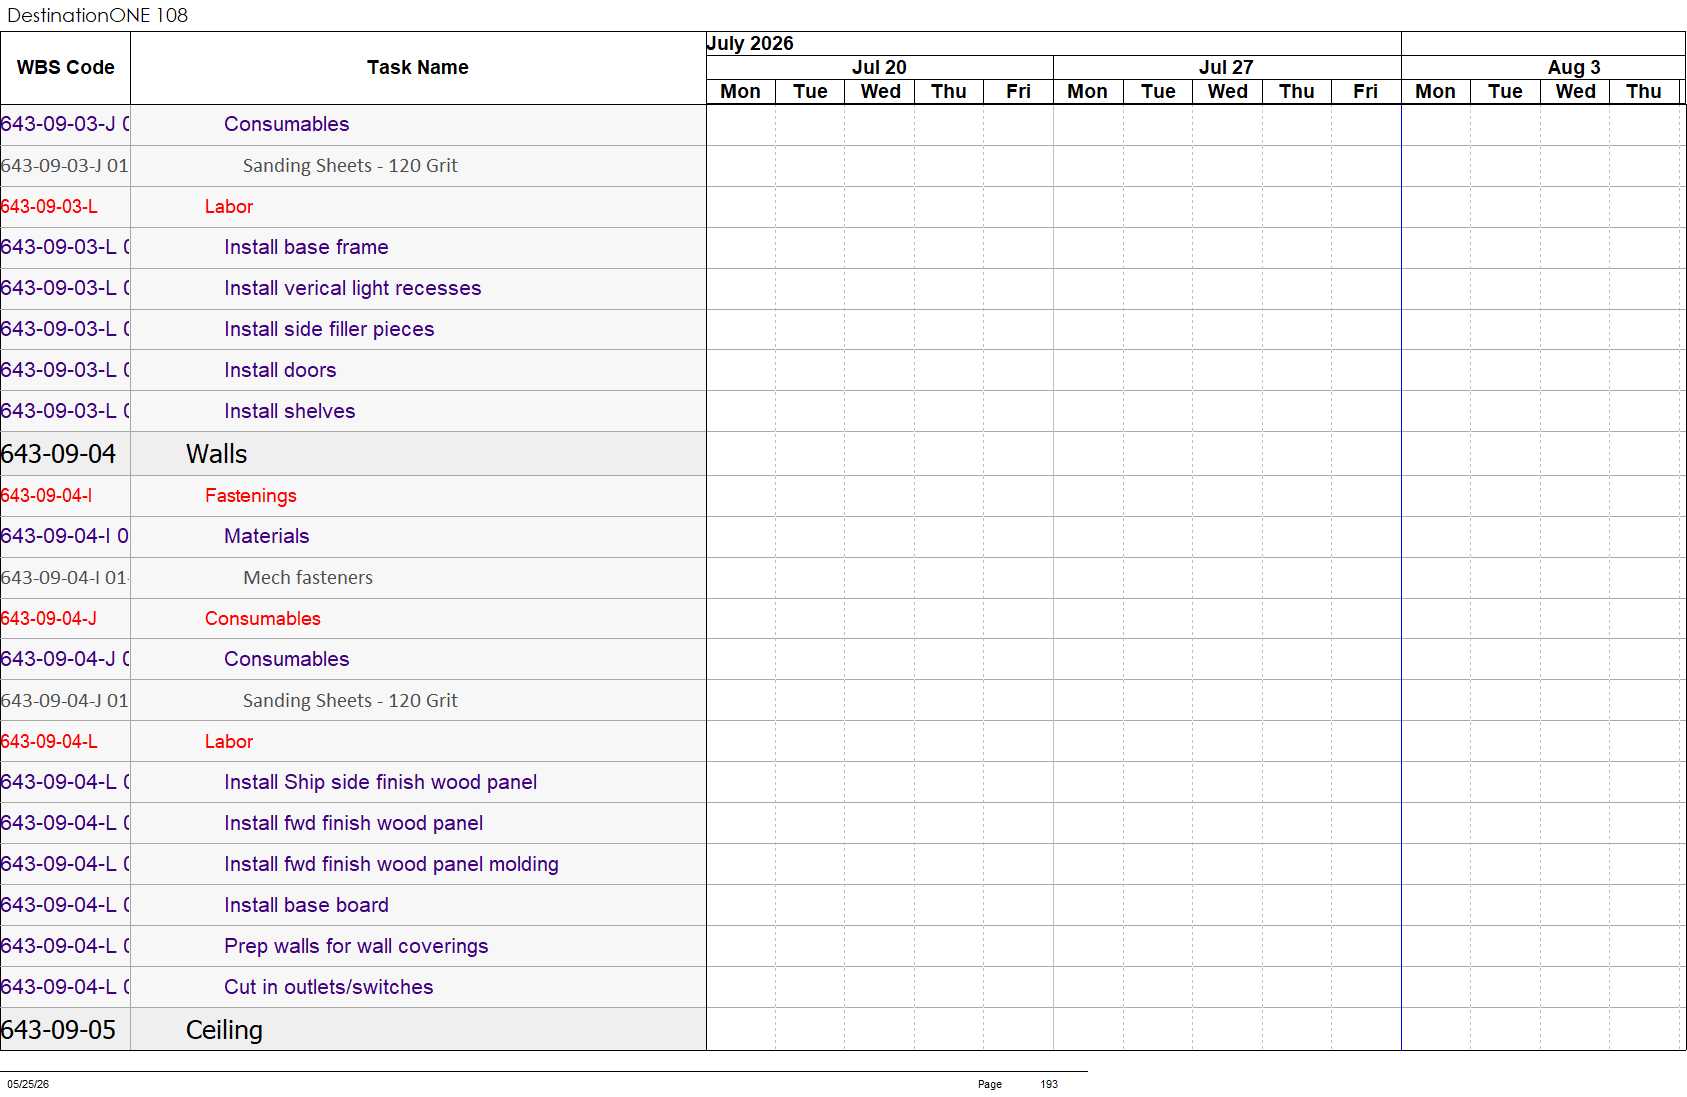
Task: Select Install verical light recesses task
Action: (x=352, y=288)
